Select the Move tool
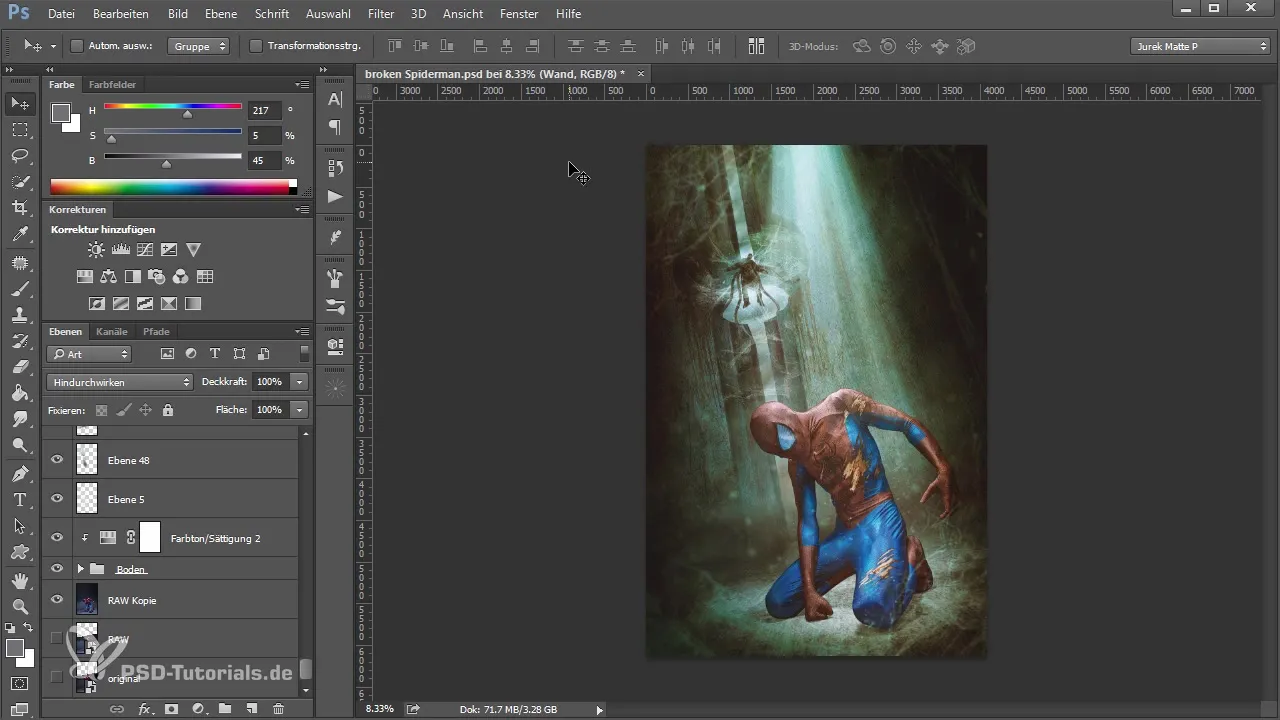 (19, 103)
